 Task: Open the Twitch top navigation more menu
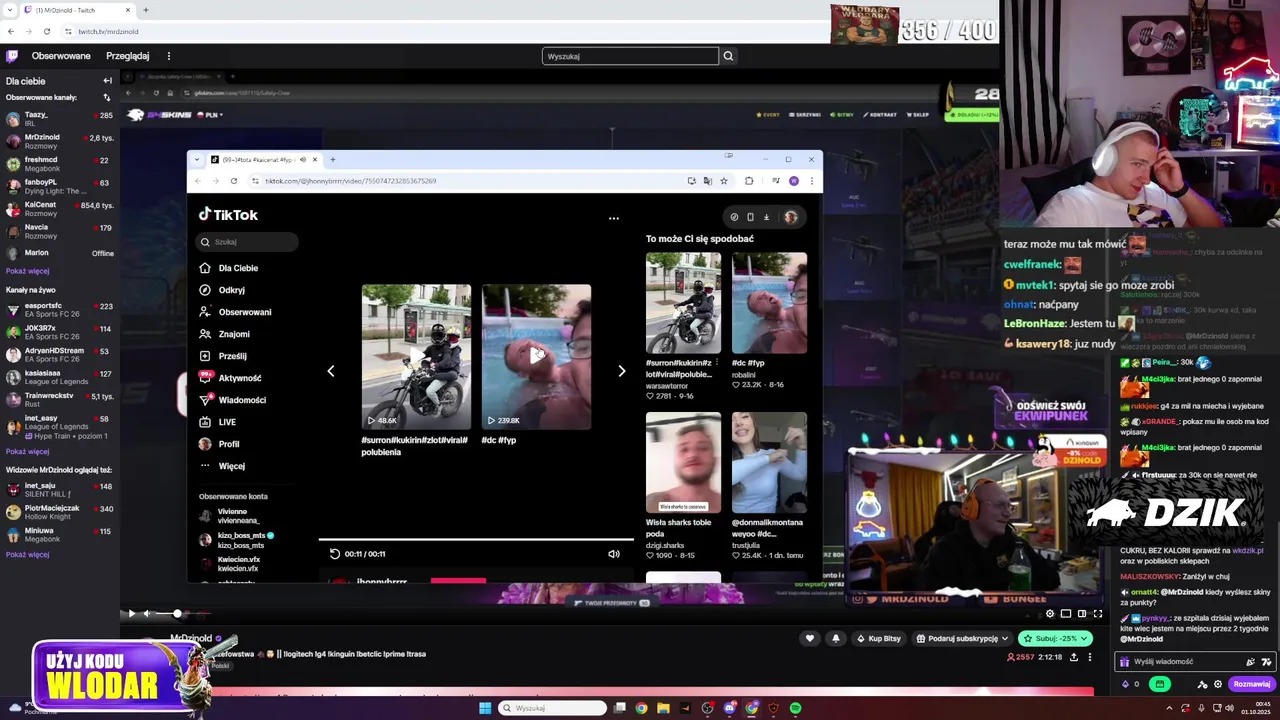tap(169, 56)
